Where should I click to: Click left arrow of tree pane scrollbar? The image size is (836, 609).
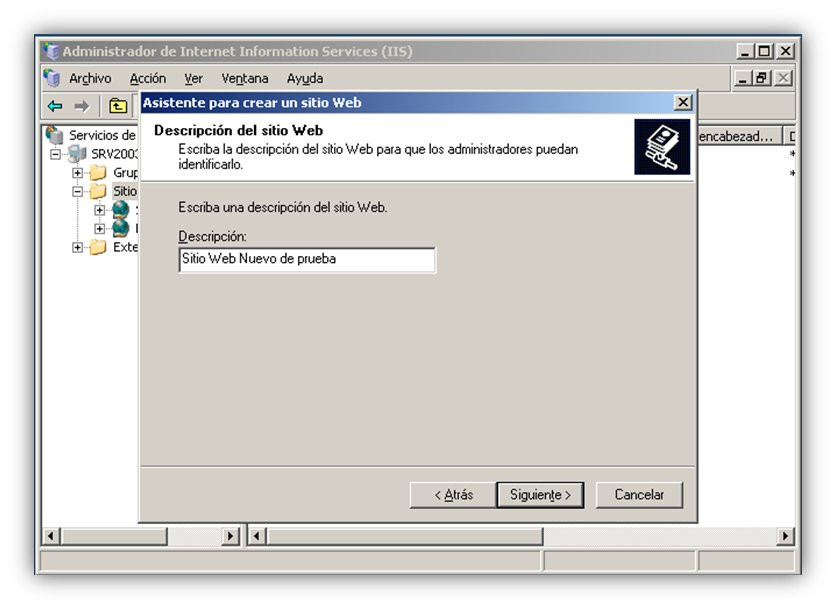pos(51,536)
